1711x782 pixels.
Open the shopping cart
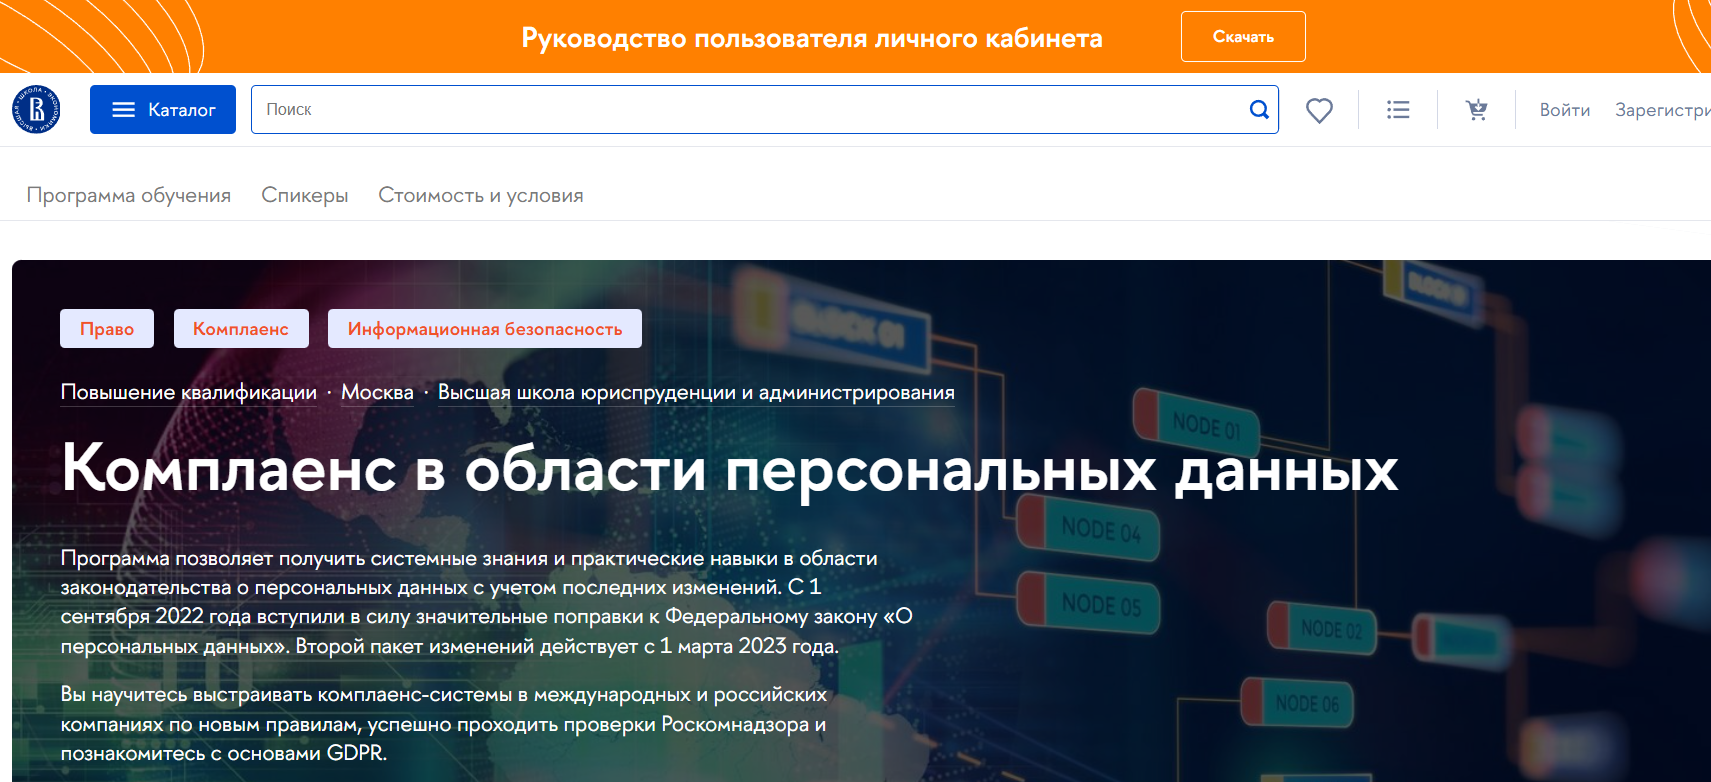coord(1476,110)
